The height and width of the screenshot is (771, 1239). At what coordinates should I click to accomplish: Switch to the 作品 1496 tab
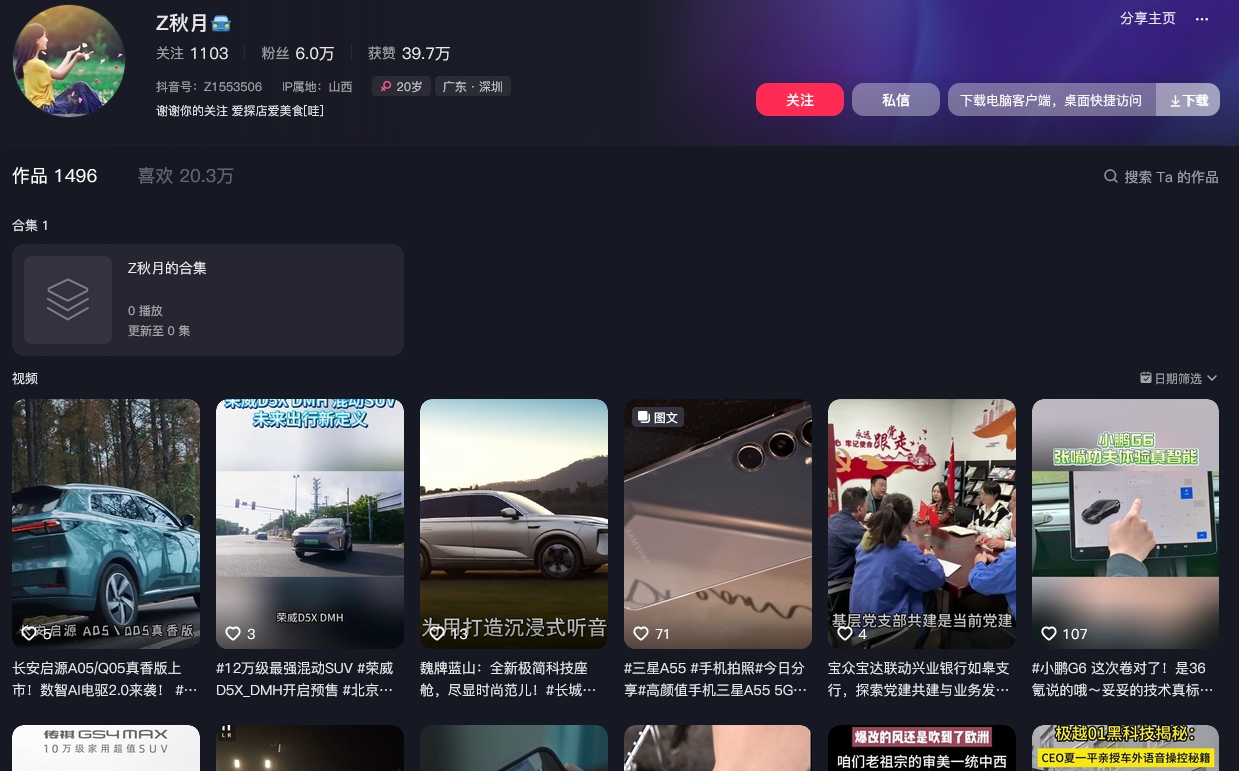[x=55, y=176]
